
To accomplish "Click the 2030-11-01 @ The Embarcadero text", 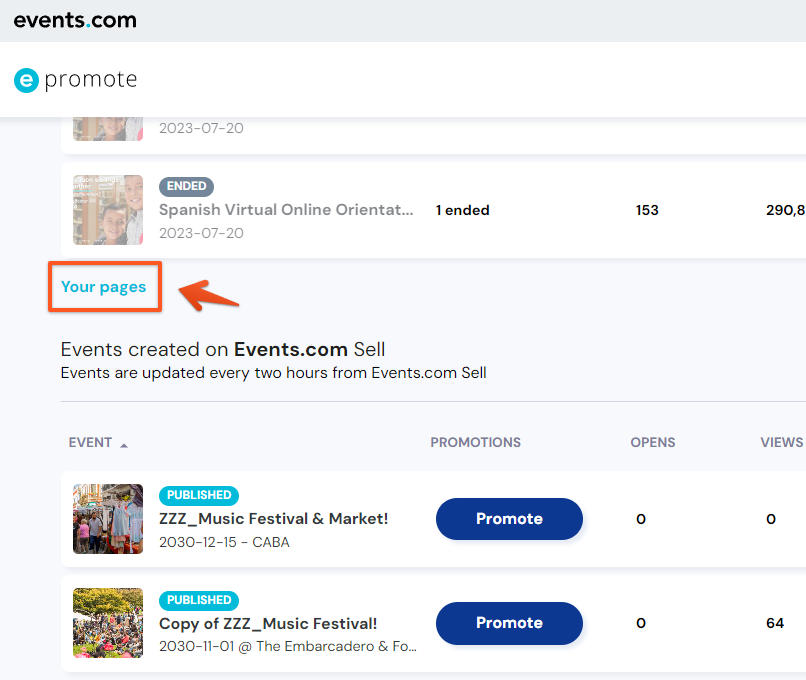I will coord(288,646).
